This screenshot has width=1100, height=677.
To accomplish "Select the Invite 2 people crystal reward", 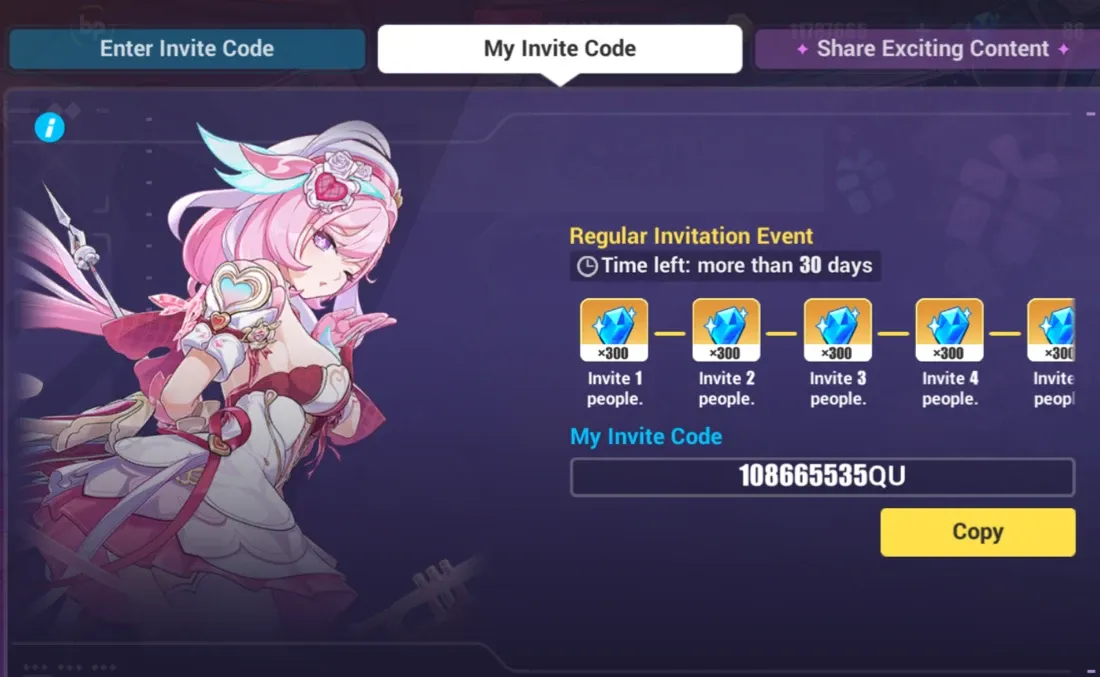I will [725, 330].
